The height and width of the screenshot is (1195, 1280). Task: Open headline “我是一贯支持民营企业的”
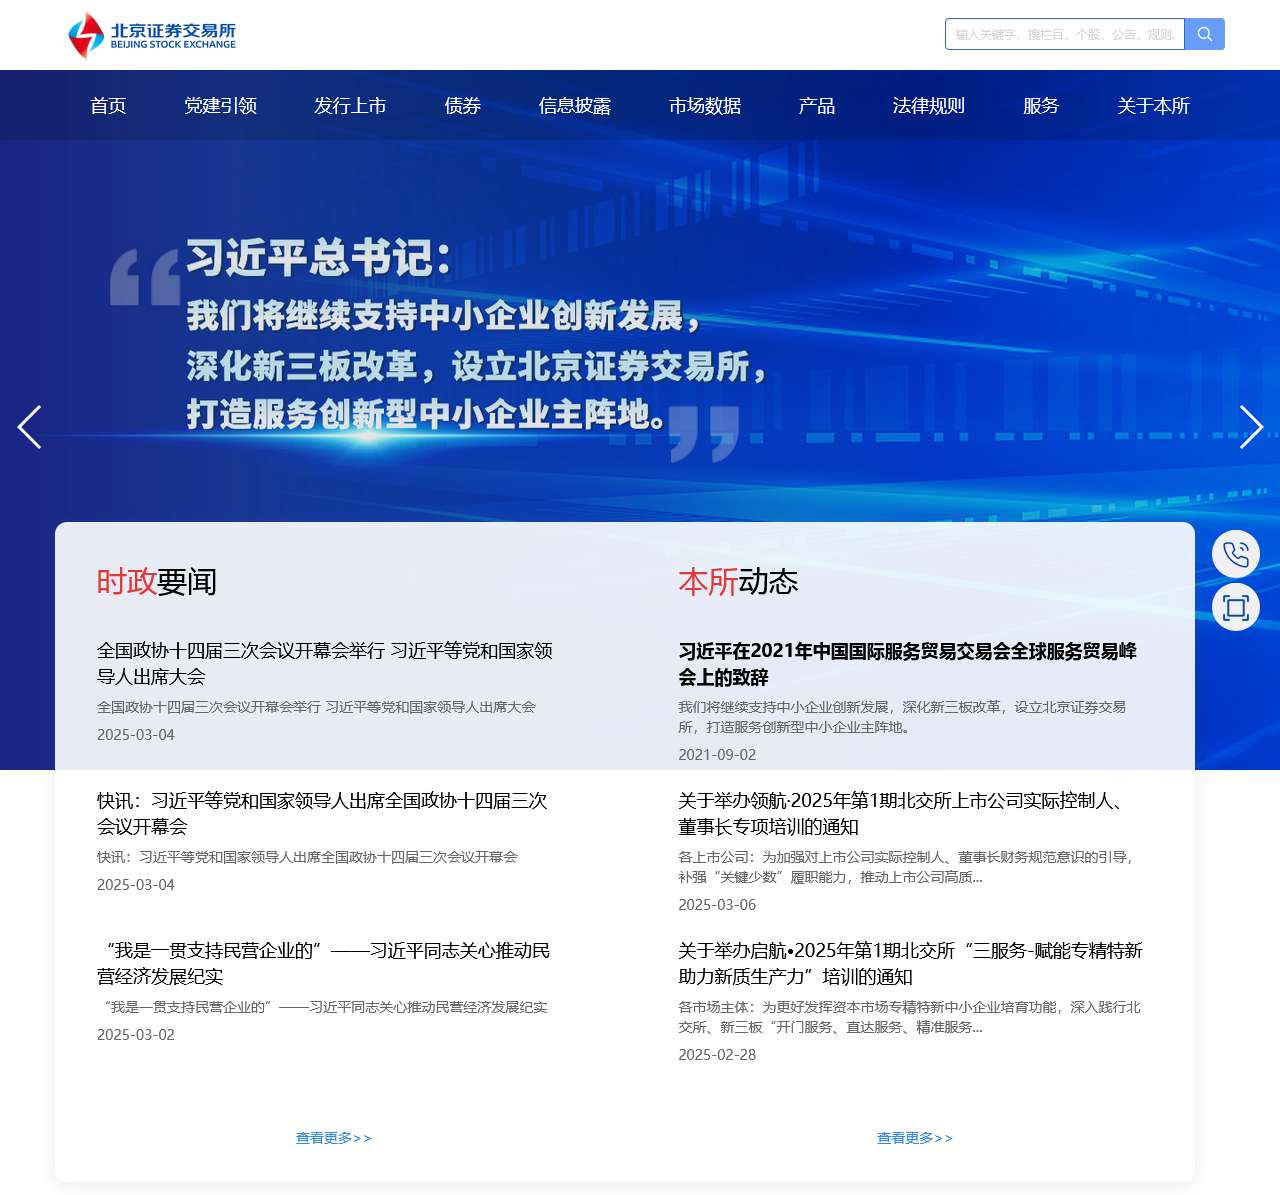324,964
